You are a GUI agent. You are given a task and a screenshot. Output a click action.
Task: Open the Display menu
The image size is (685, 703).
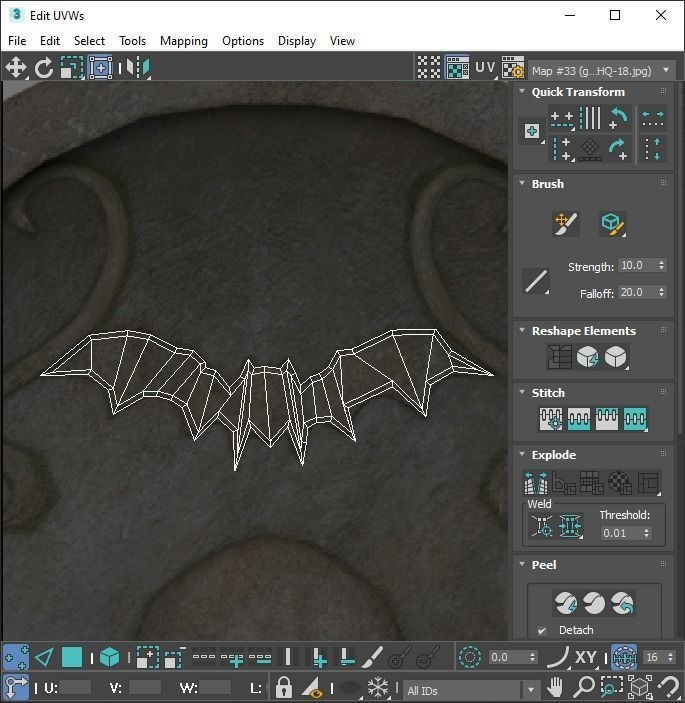pyautogui.click(x=297, y=41)
